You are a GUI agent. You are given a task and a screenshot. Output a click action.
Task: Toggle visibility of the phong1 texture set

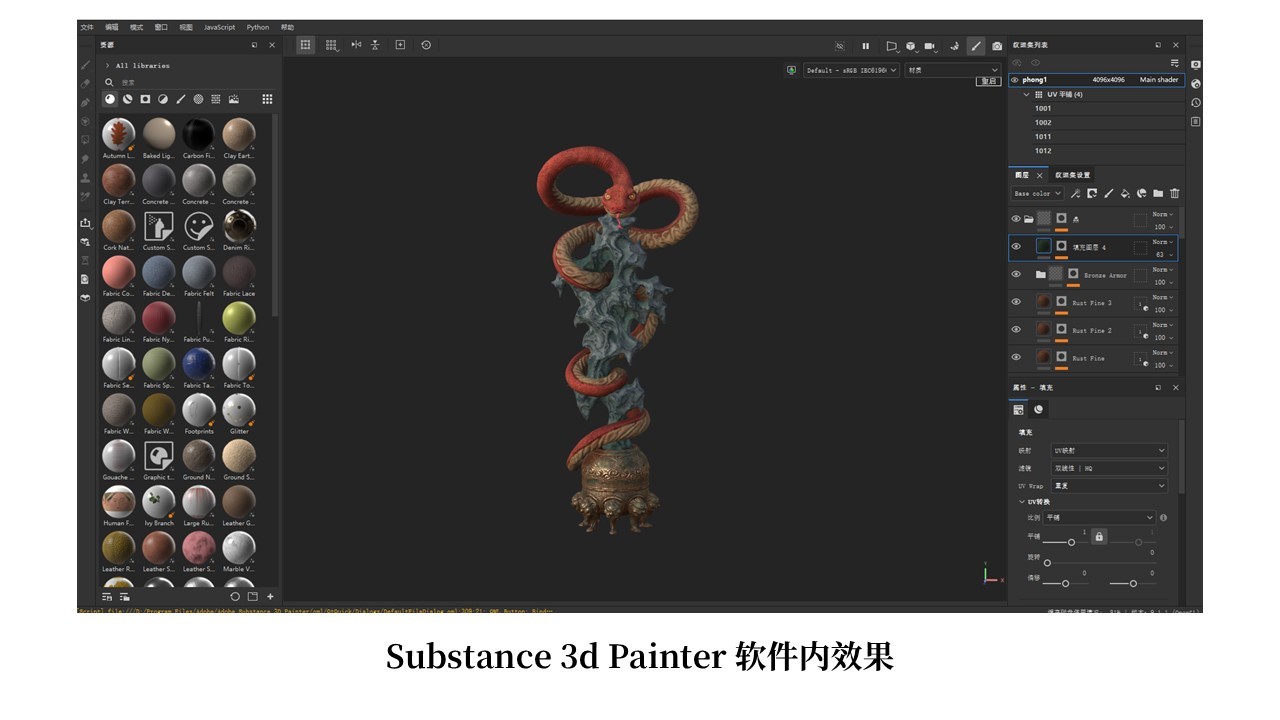point(1013,80)
